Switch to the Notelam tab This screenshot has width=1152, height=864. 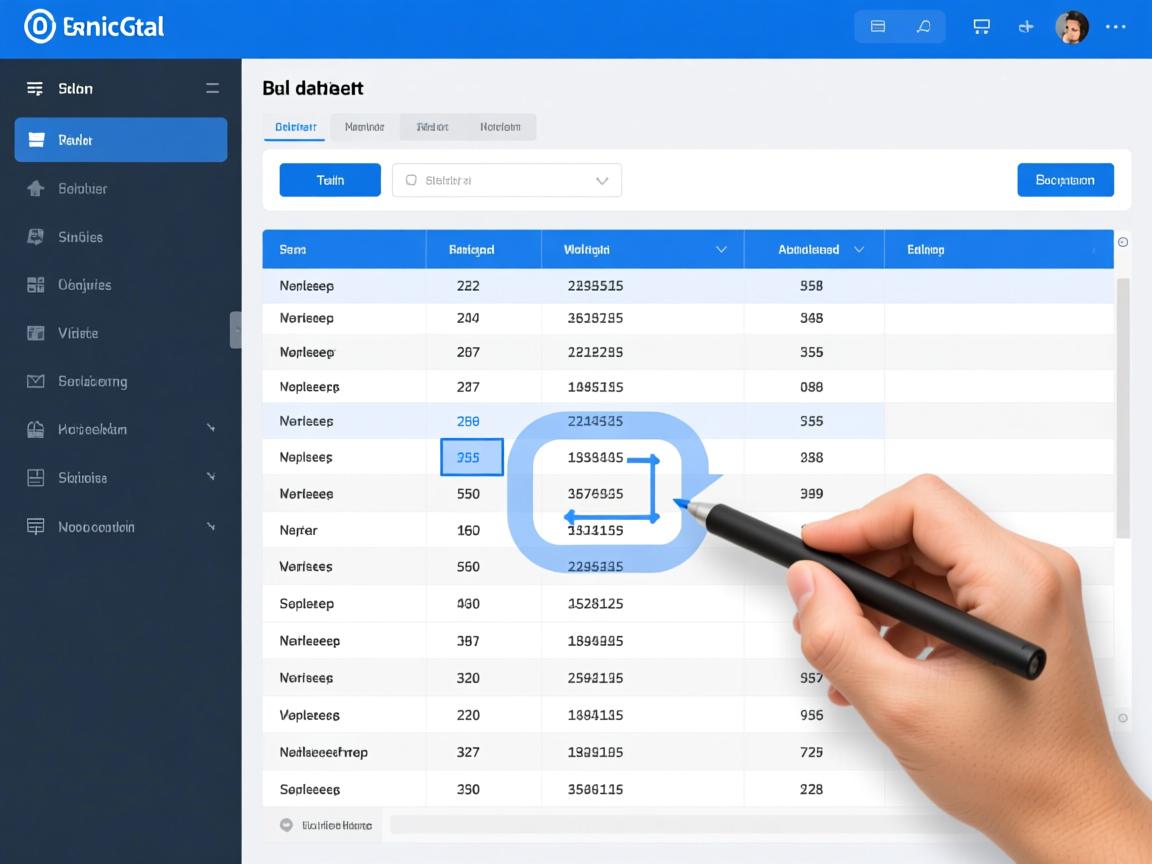pyautogui.click(x=500, y=127)
